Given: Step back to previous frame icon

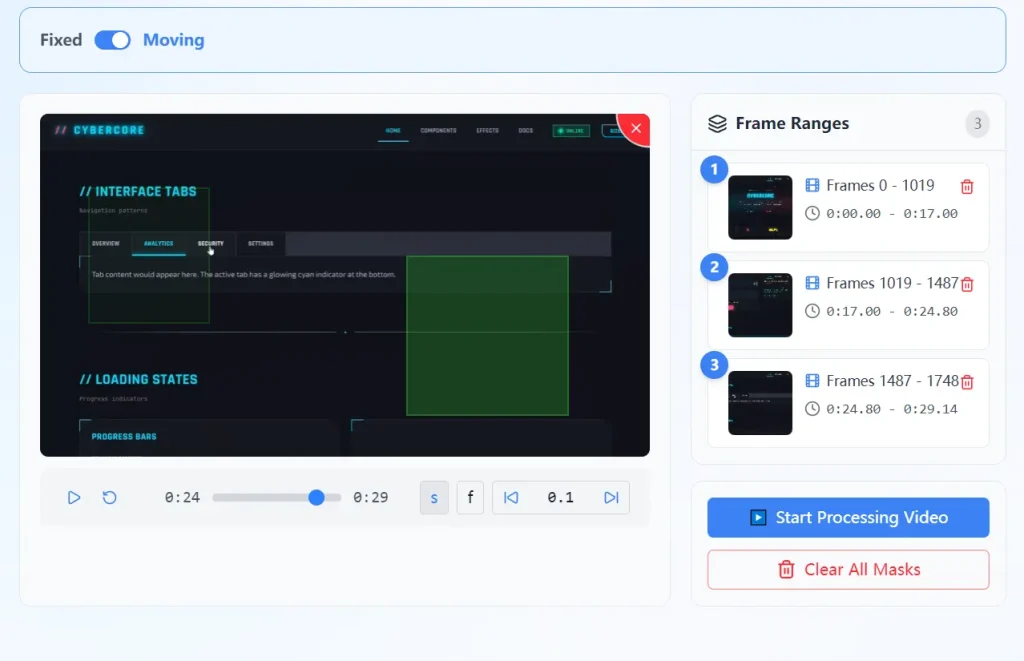Looking at the screenshot, I should 511,497.
